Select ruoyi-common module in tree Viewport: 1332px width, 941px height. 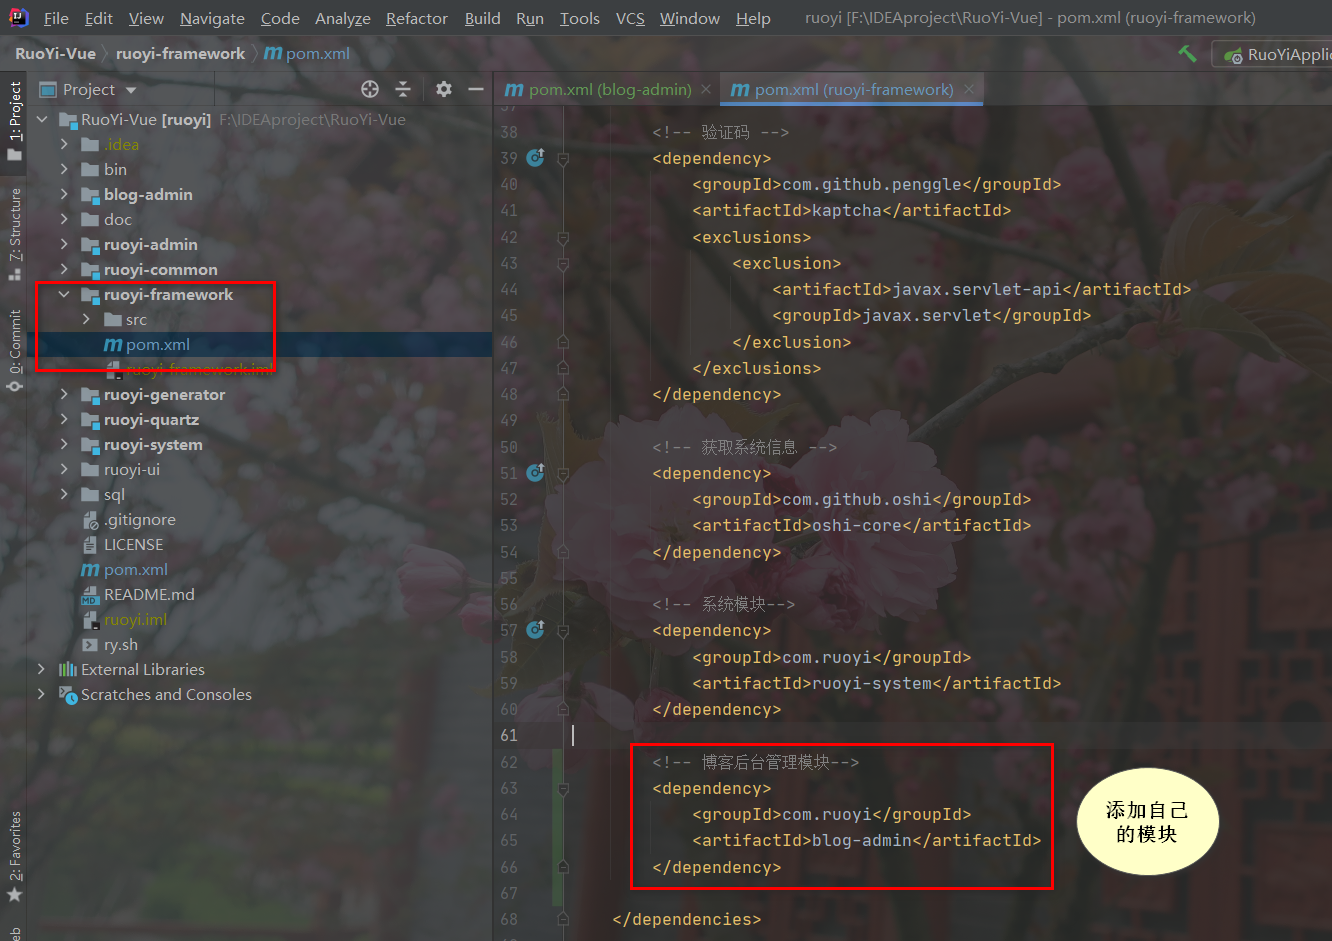160,270
